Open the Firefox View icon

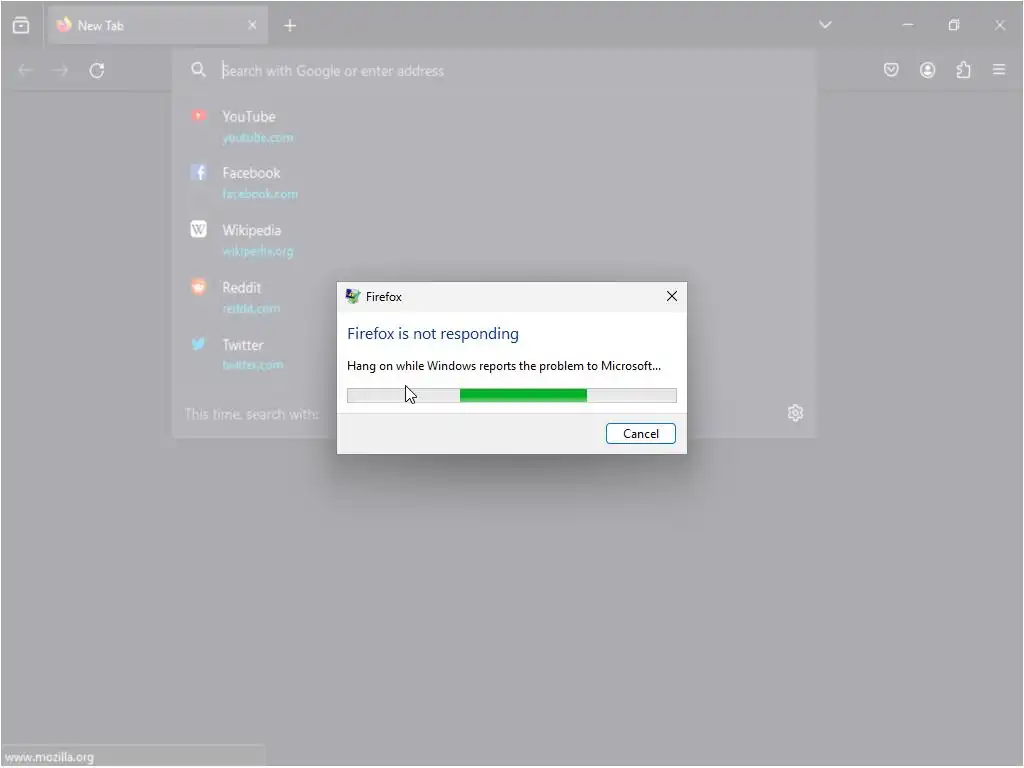point(21,25)
